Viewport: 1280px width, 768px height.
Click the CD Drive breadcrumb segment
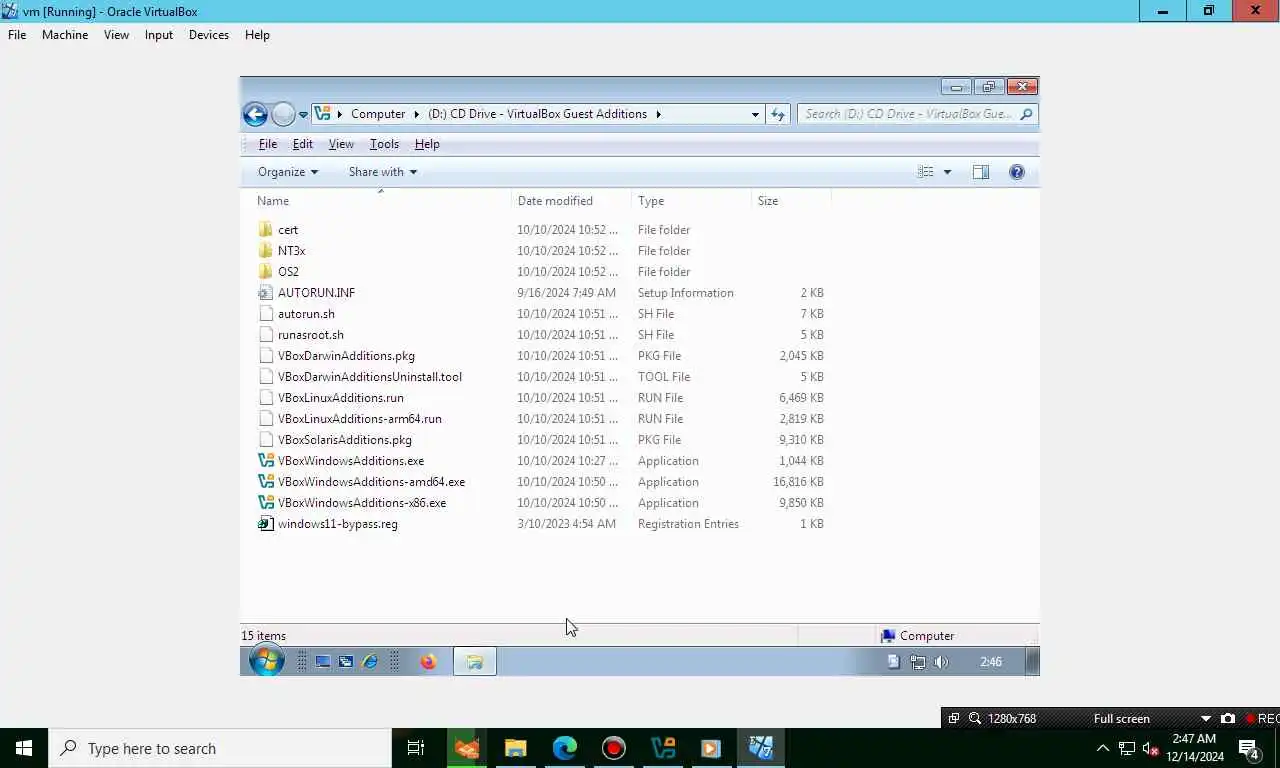pyautogui.click(x=537, y=114)
